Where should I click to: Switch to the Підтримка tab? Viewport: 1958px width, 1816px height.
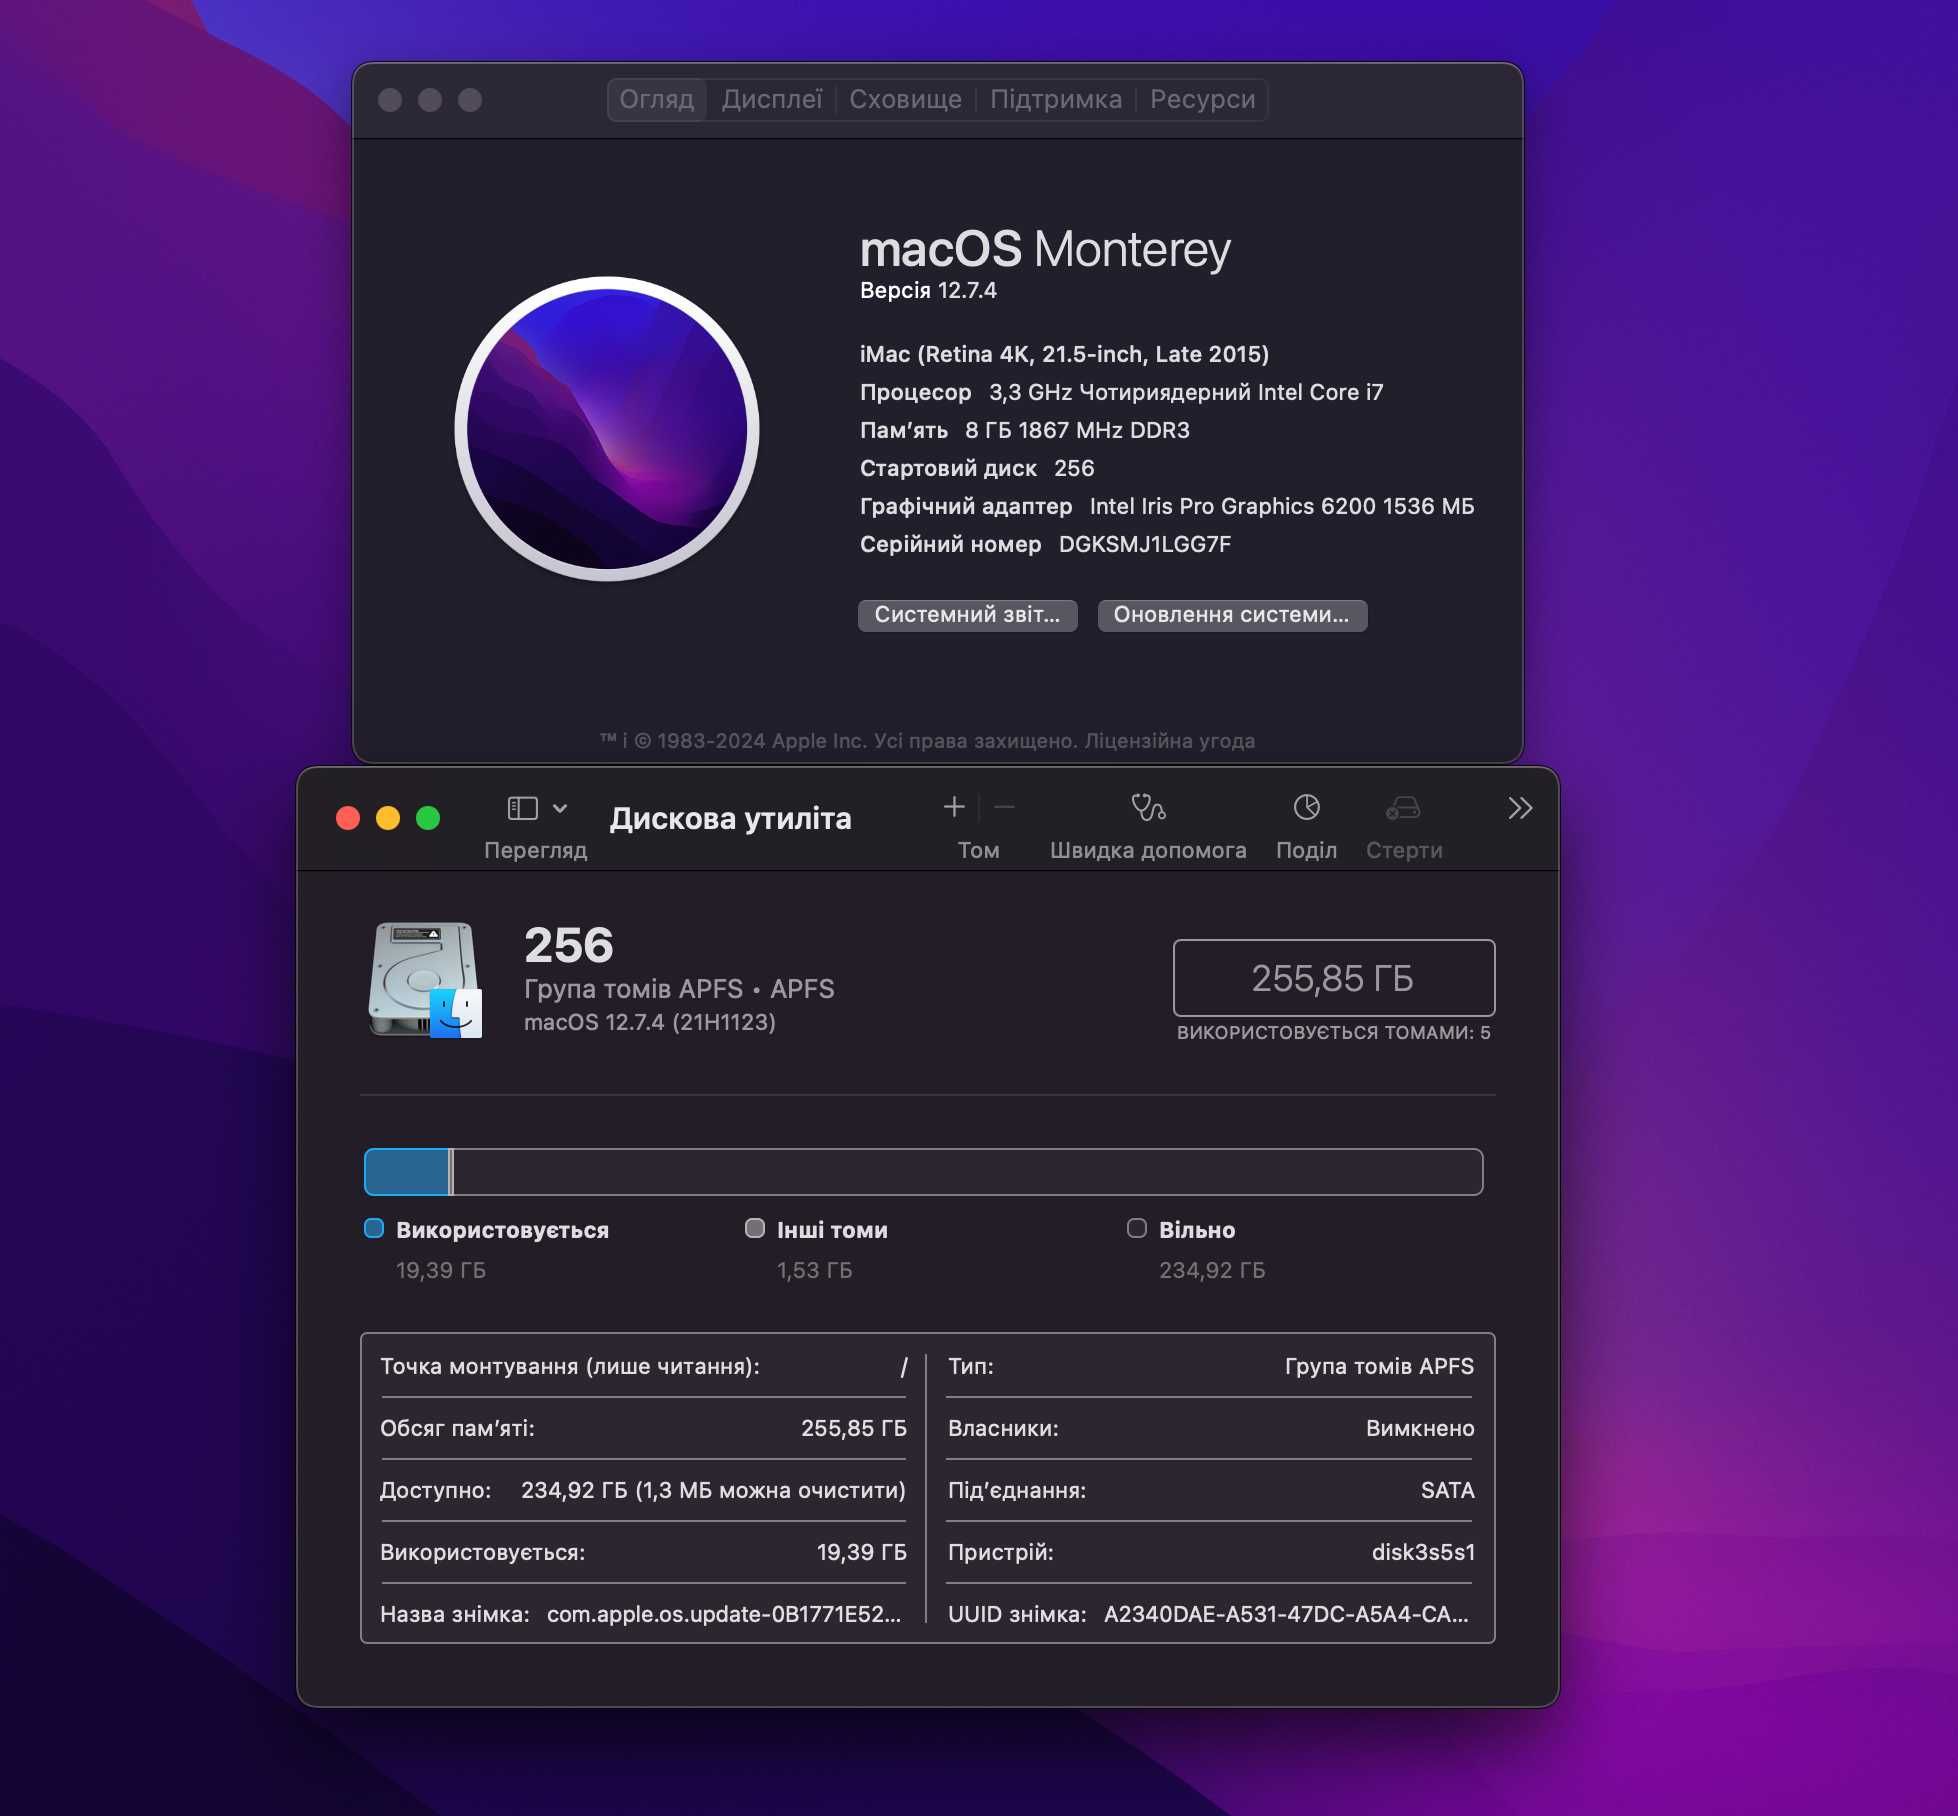point(1056,99)
